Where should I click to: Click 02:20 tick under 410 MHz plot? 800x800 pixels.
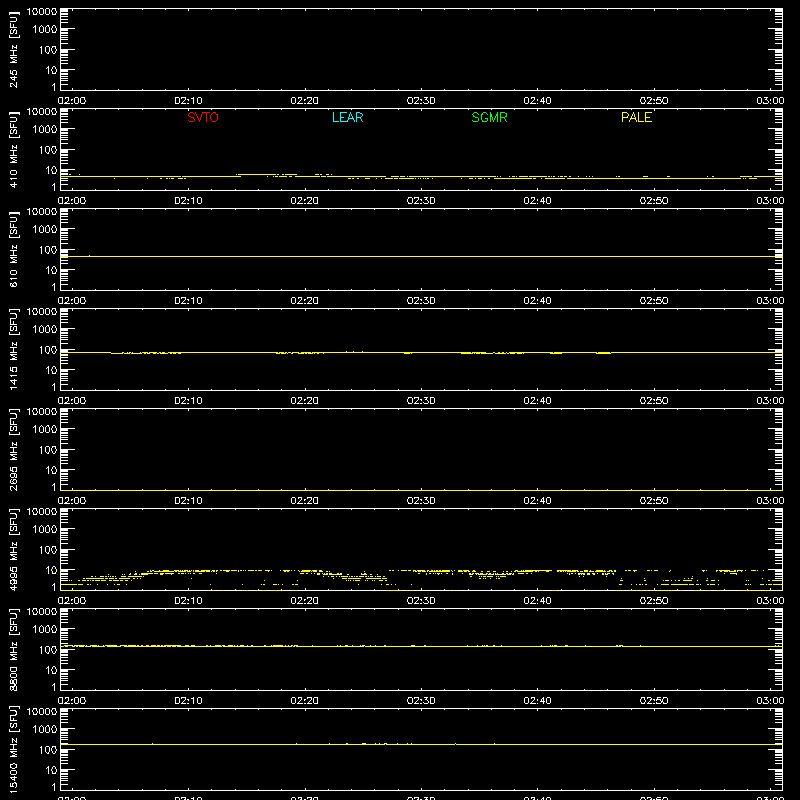click(x=305, y=201)
